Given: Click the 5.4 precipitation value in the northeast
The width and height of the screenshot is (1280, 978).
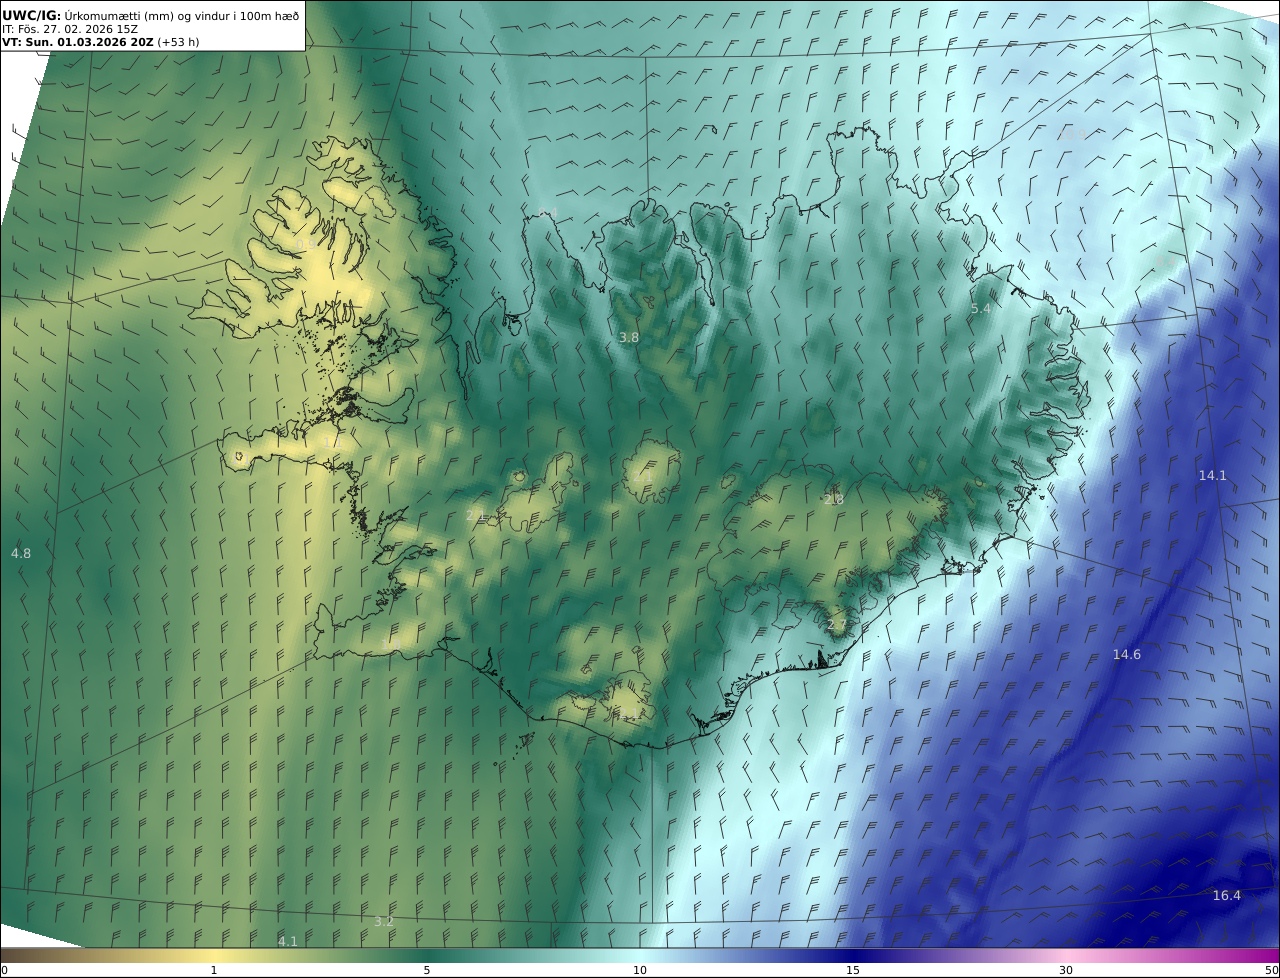Looking at the screenshot, I should pos(980,309).
